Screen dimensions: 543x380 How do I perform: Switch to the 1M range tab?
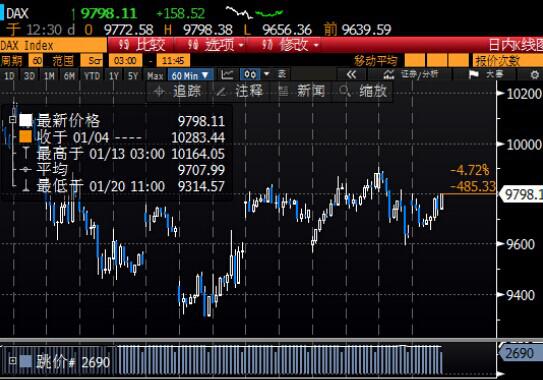pos(50,75)
